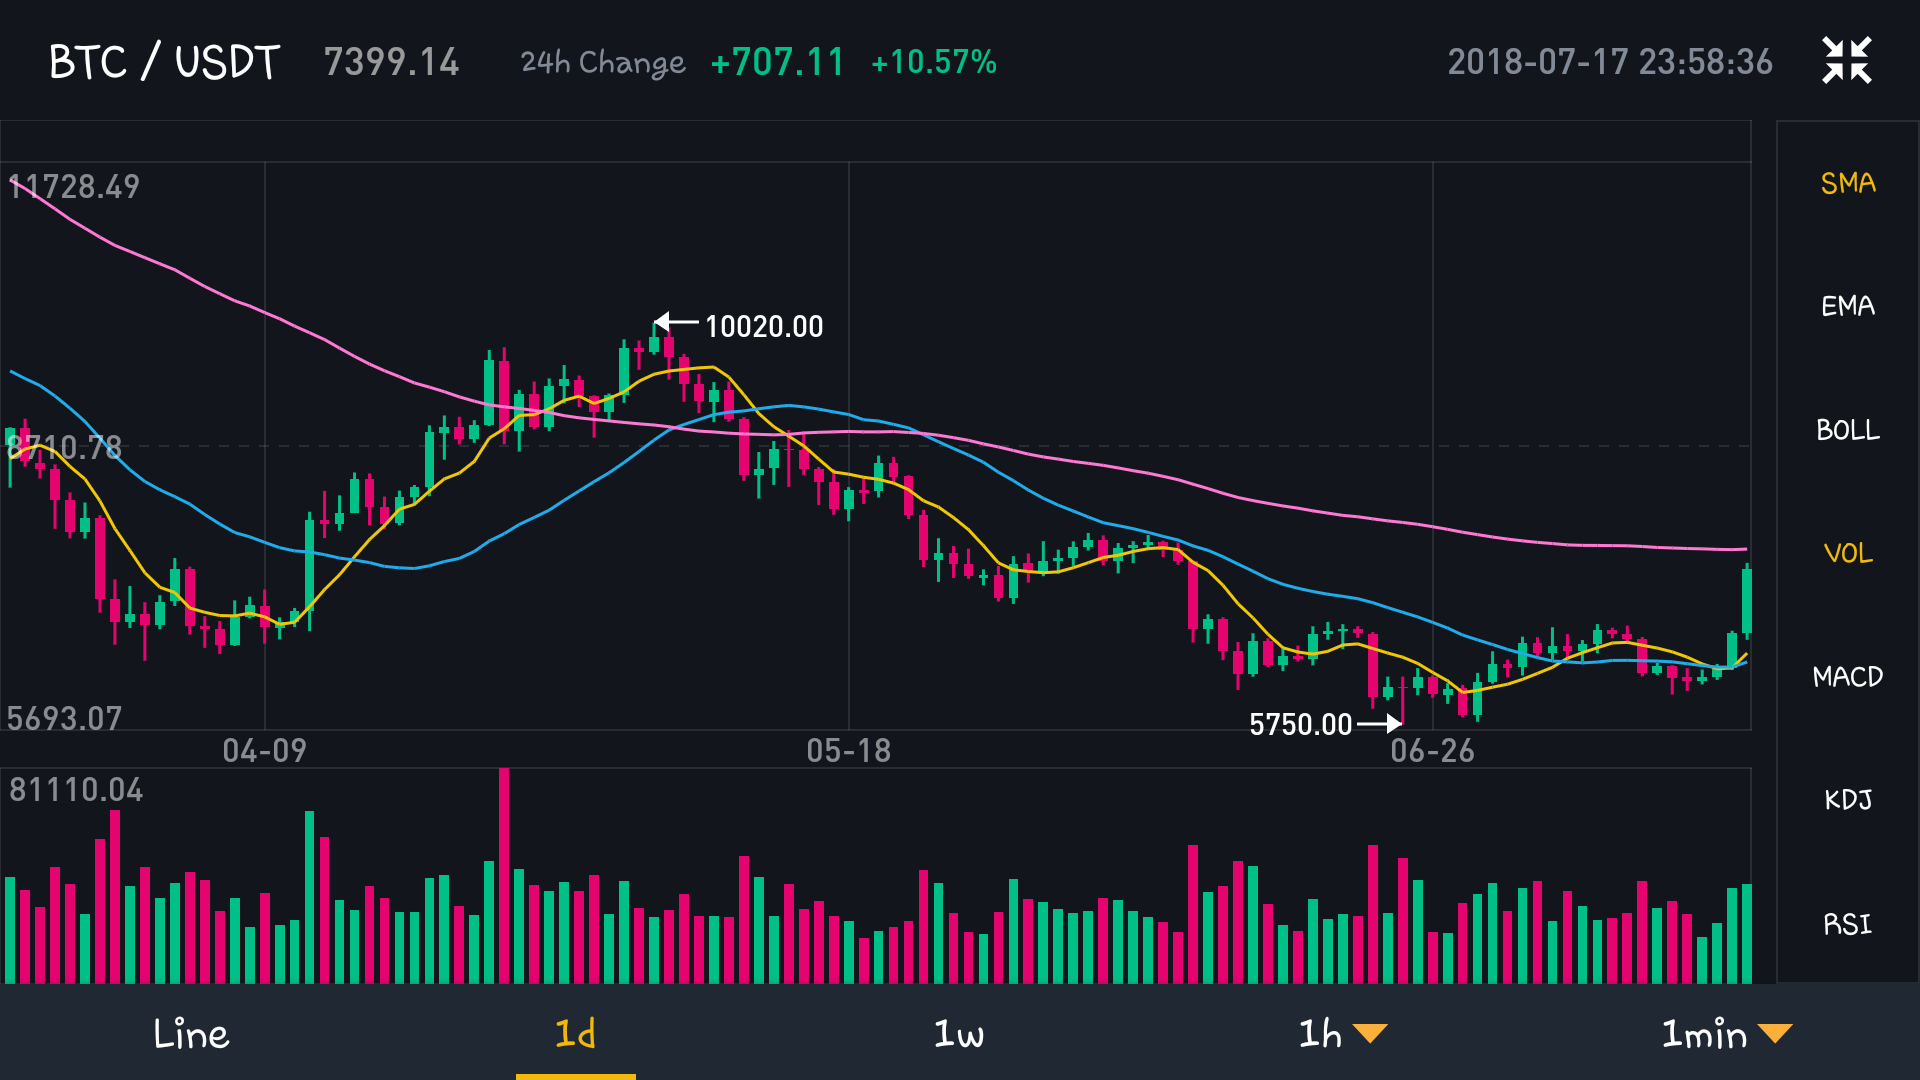Click the BTC / USDT pair title
Viewport: 1920px width, 1080px height.
point(164,62)
